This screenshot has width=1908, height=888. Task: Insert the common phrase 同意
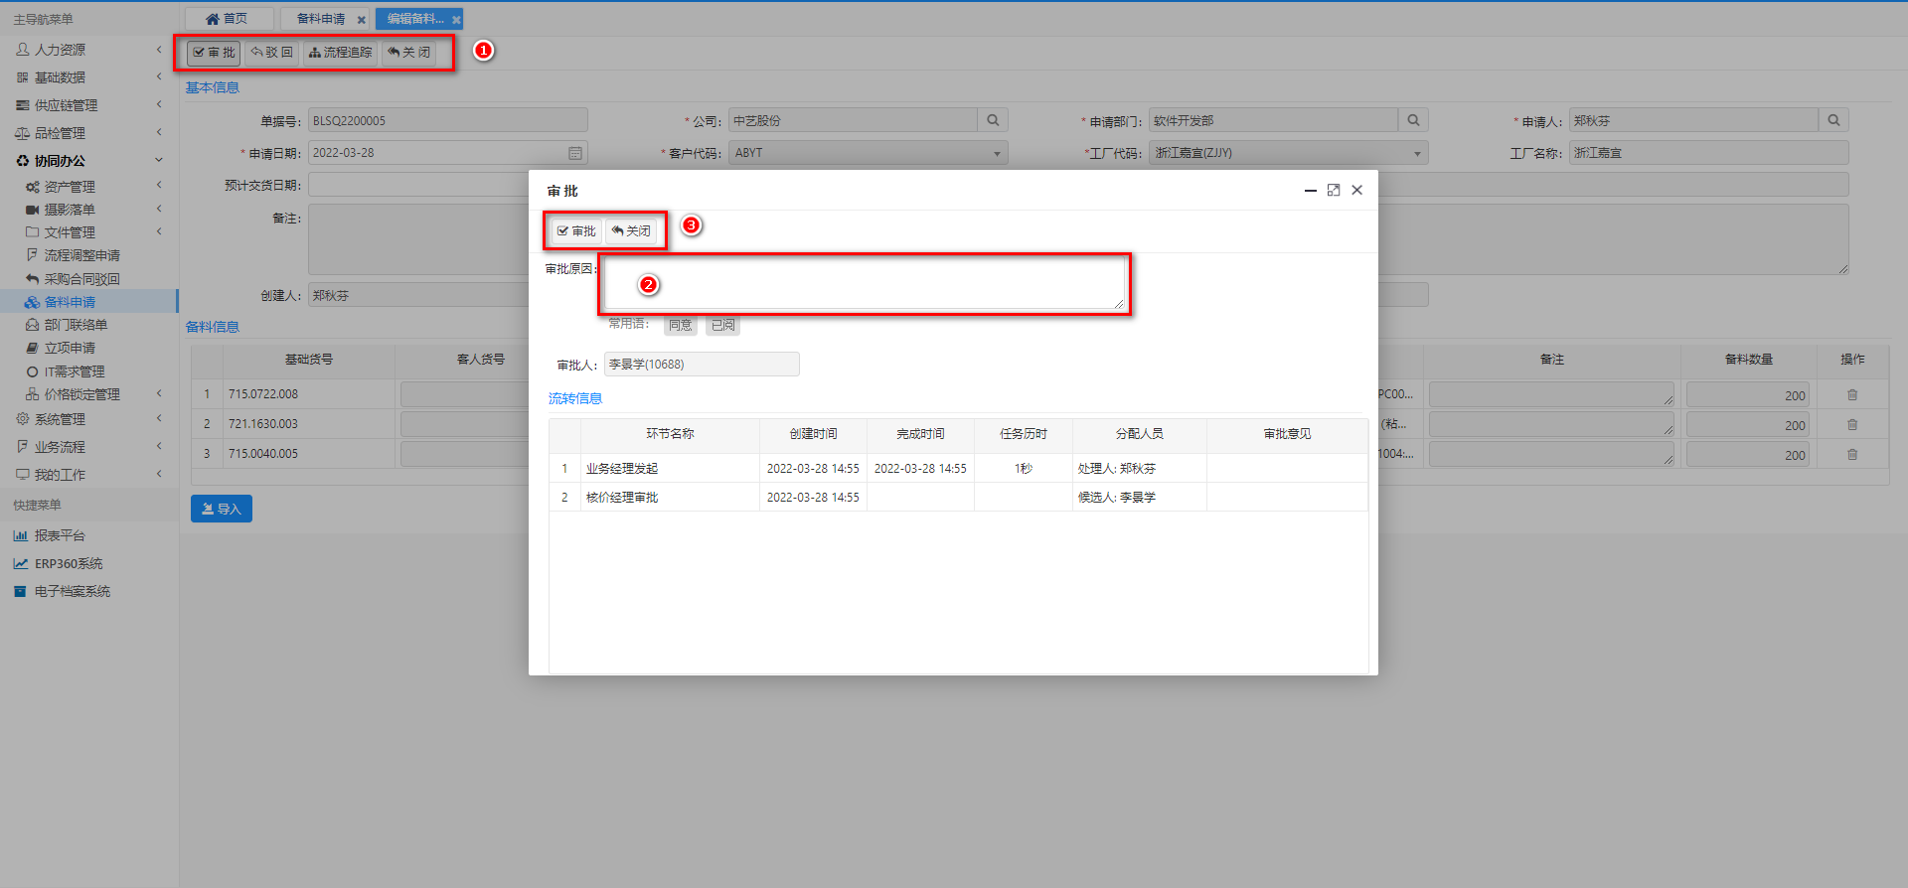click(x=680, y=325)
